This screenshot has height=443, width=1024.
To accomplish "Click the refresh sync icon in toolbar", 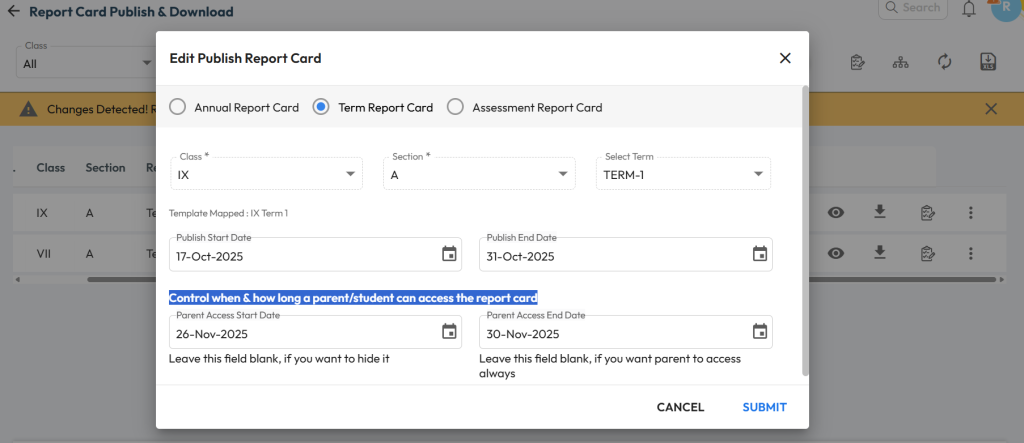I will [944, 62].
